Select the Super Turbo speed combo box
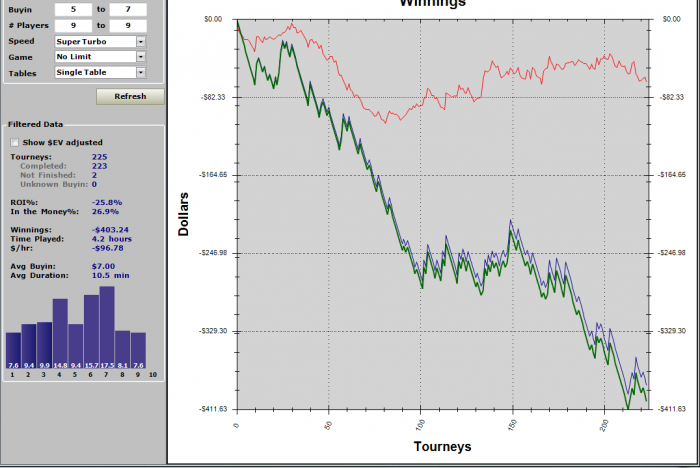This screenshot has height=468, width=700. click(100, 42)
